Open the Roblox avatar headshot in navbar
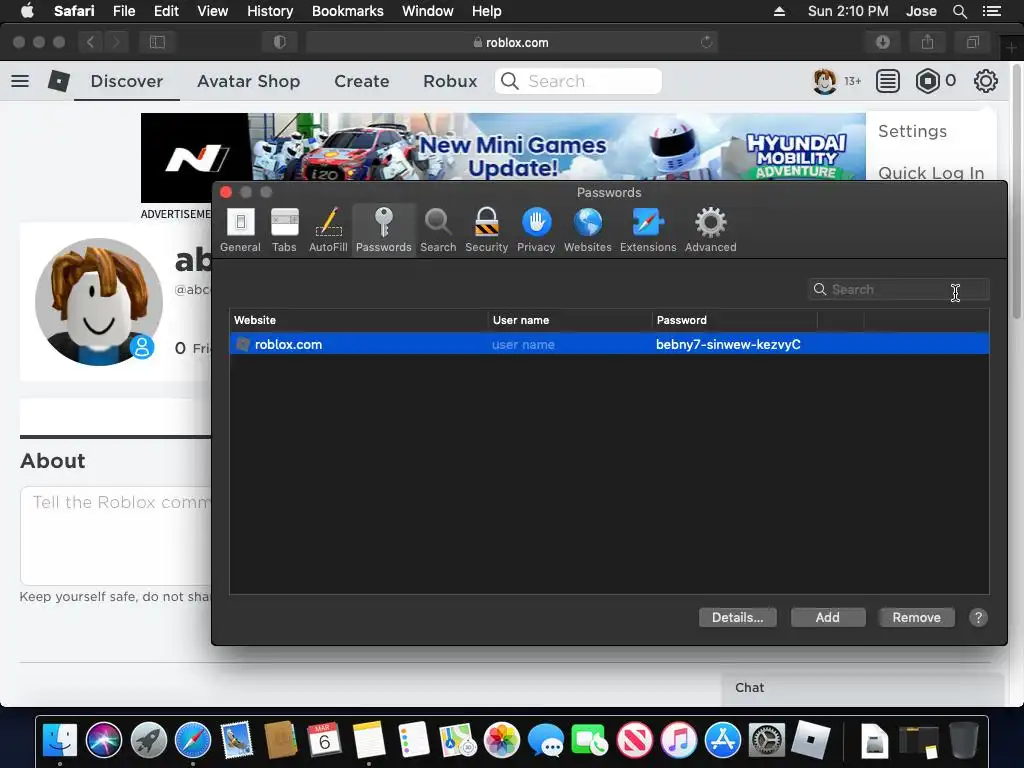The height and width of the screenshot is (768, 1024). (825, 81)
